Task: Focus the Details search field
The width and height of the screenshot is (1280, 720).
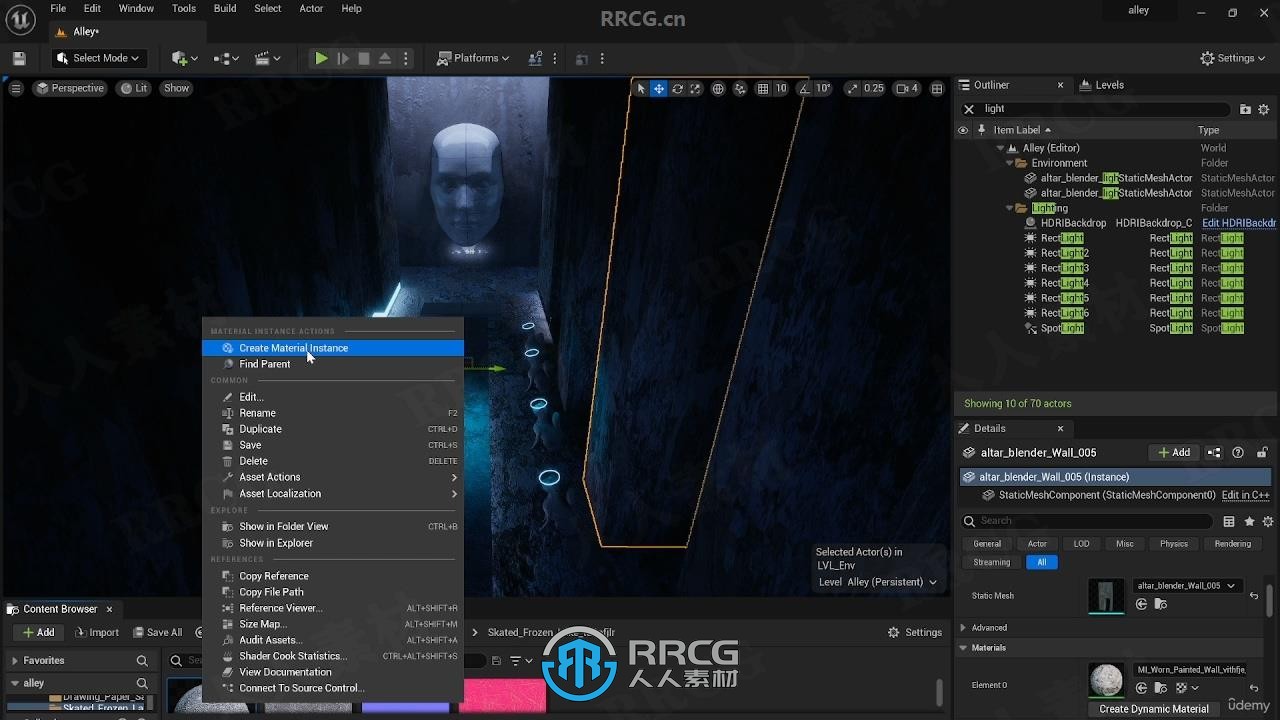Action: coord(1088,521)
